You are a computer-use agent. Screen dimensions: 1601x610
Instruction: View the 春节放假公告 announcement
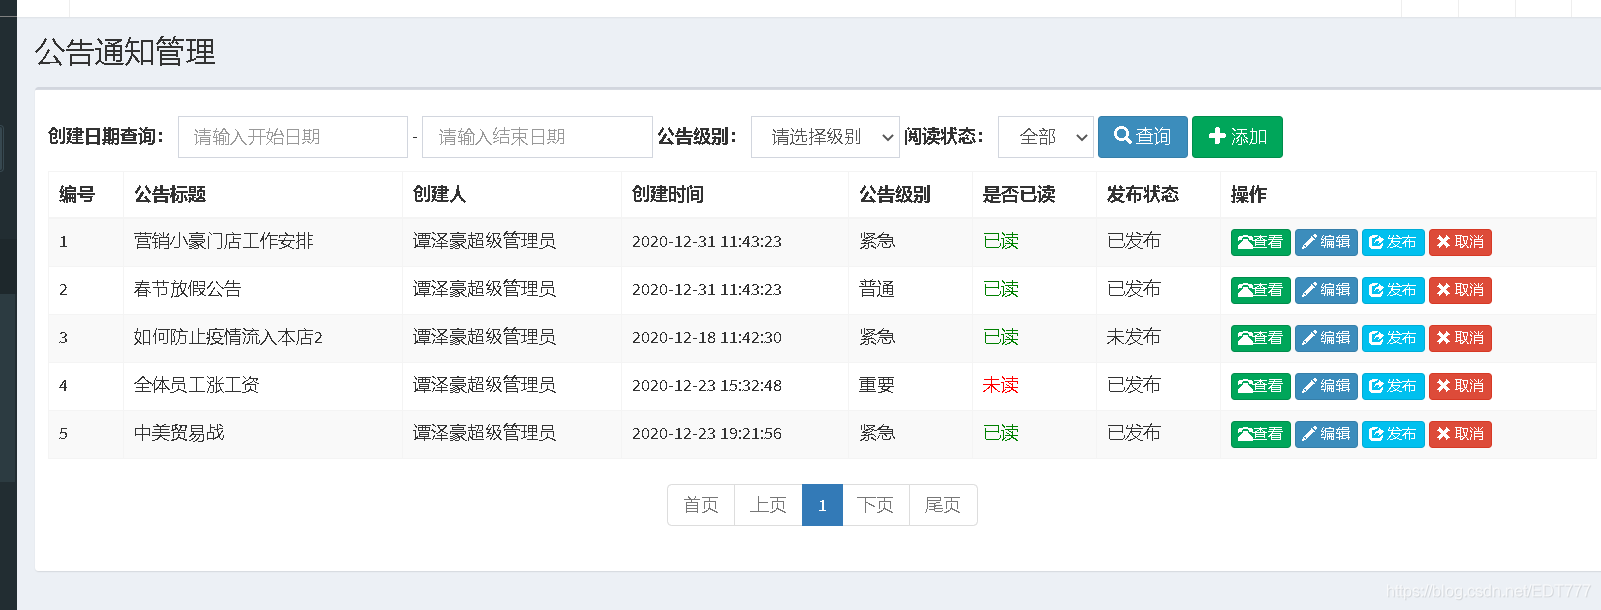[x=1260, y=290]
